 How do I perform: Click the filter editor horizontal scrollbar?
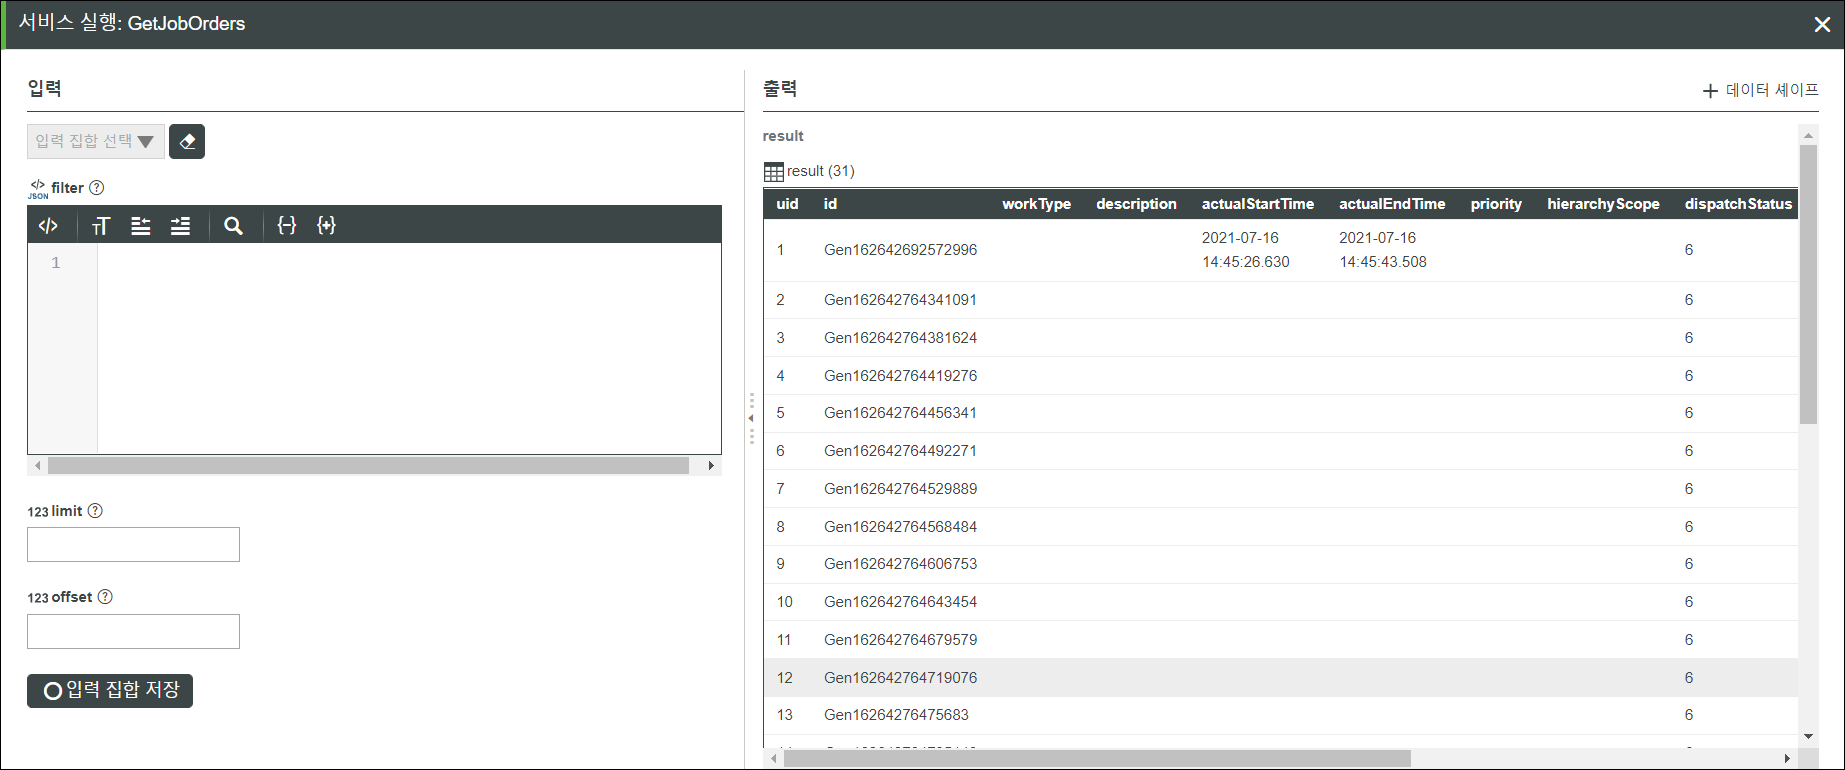pos(368,466)
